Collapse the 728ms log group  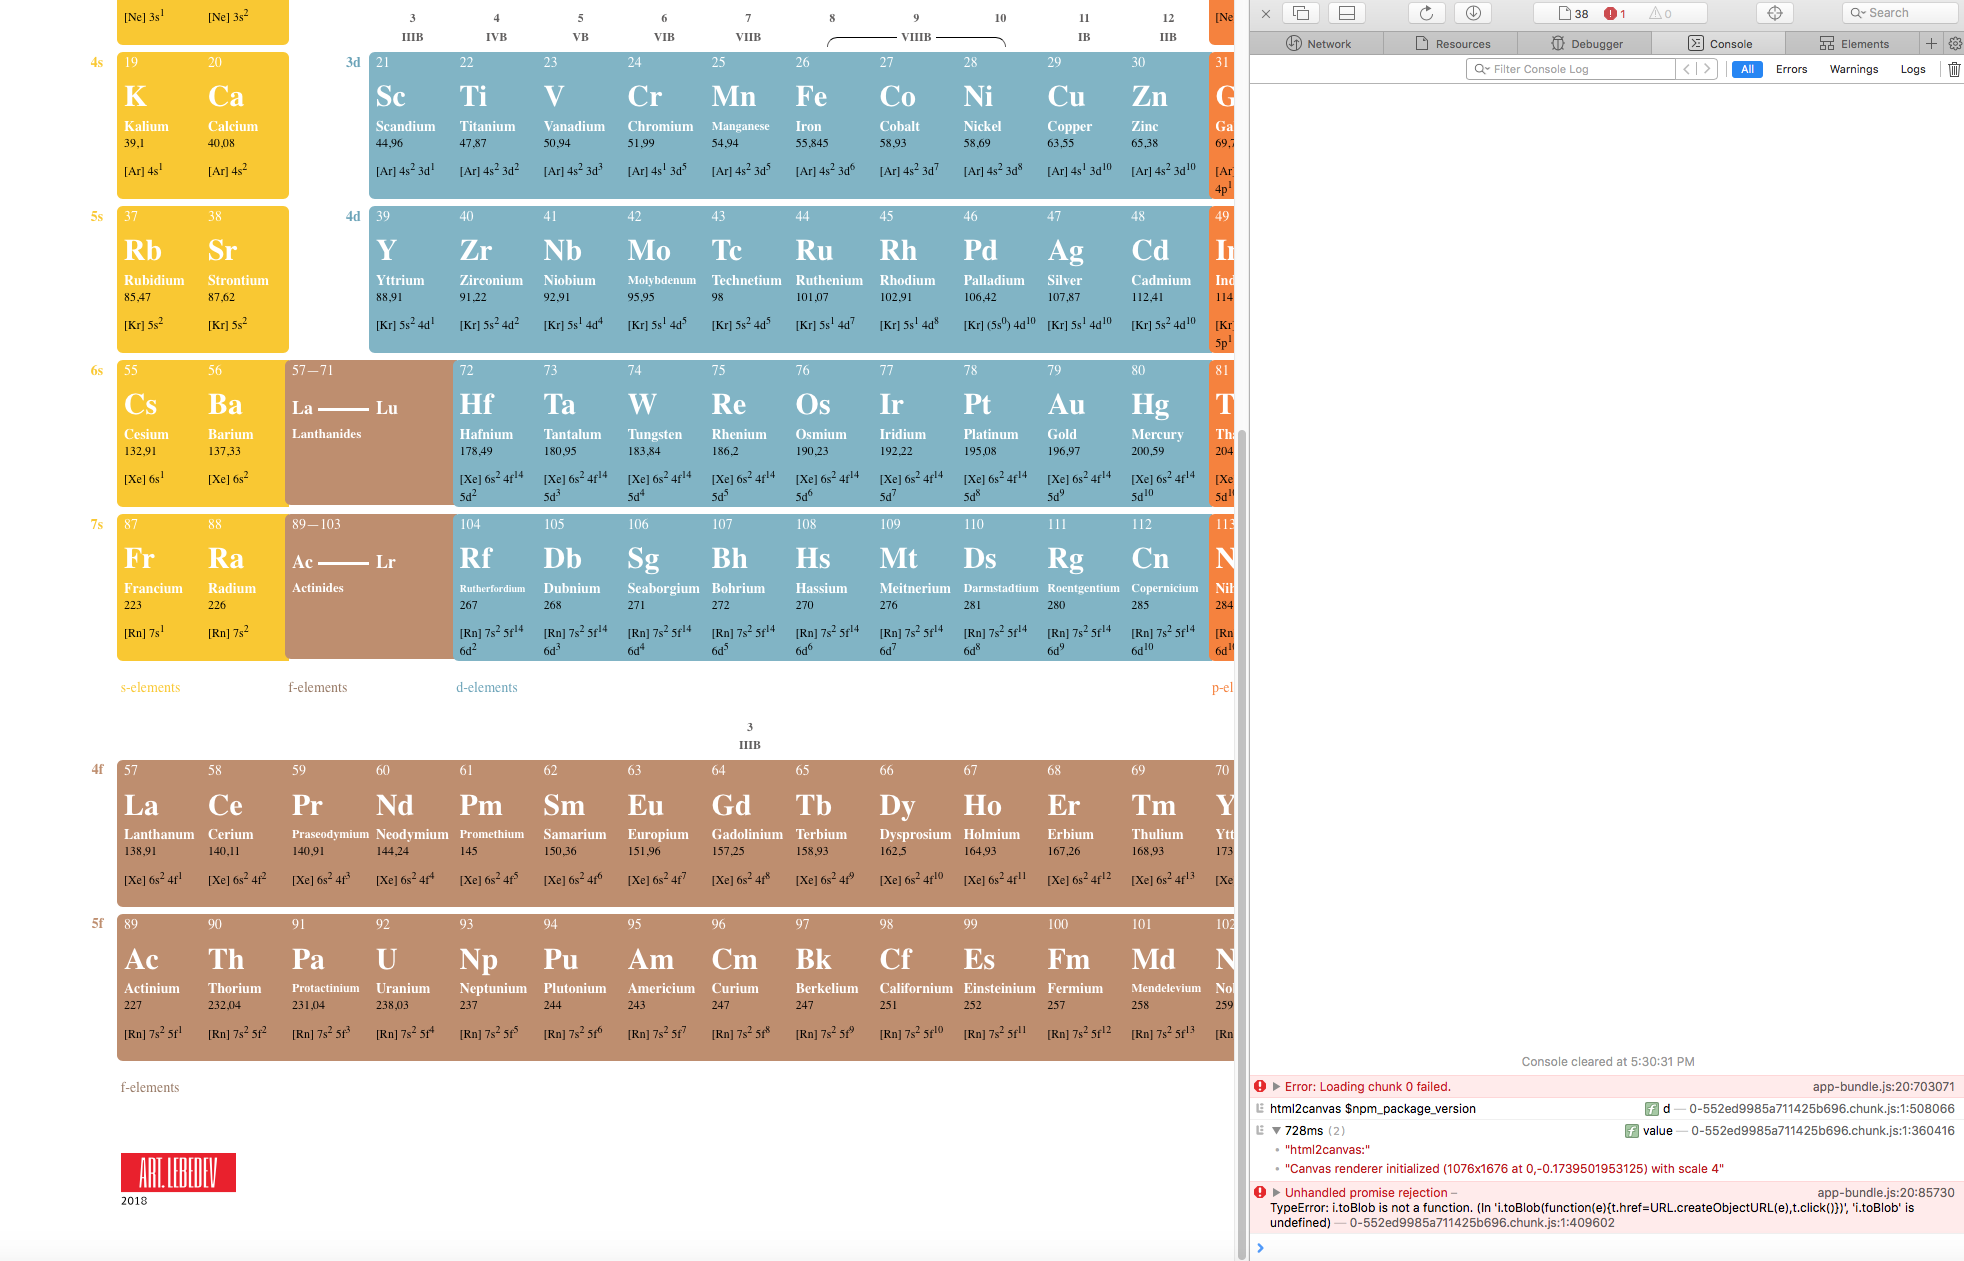tap(1277, 1131)
